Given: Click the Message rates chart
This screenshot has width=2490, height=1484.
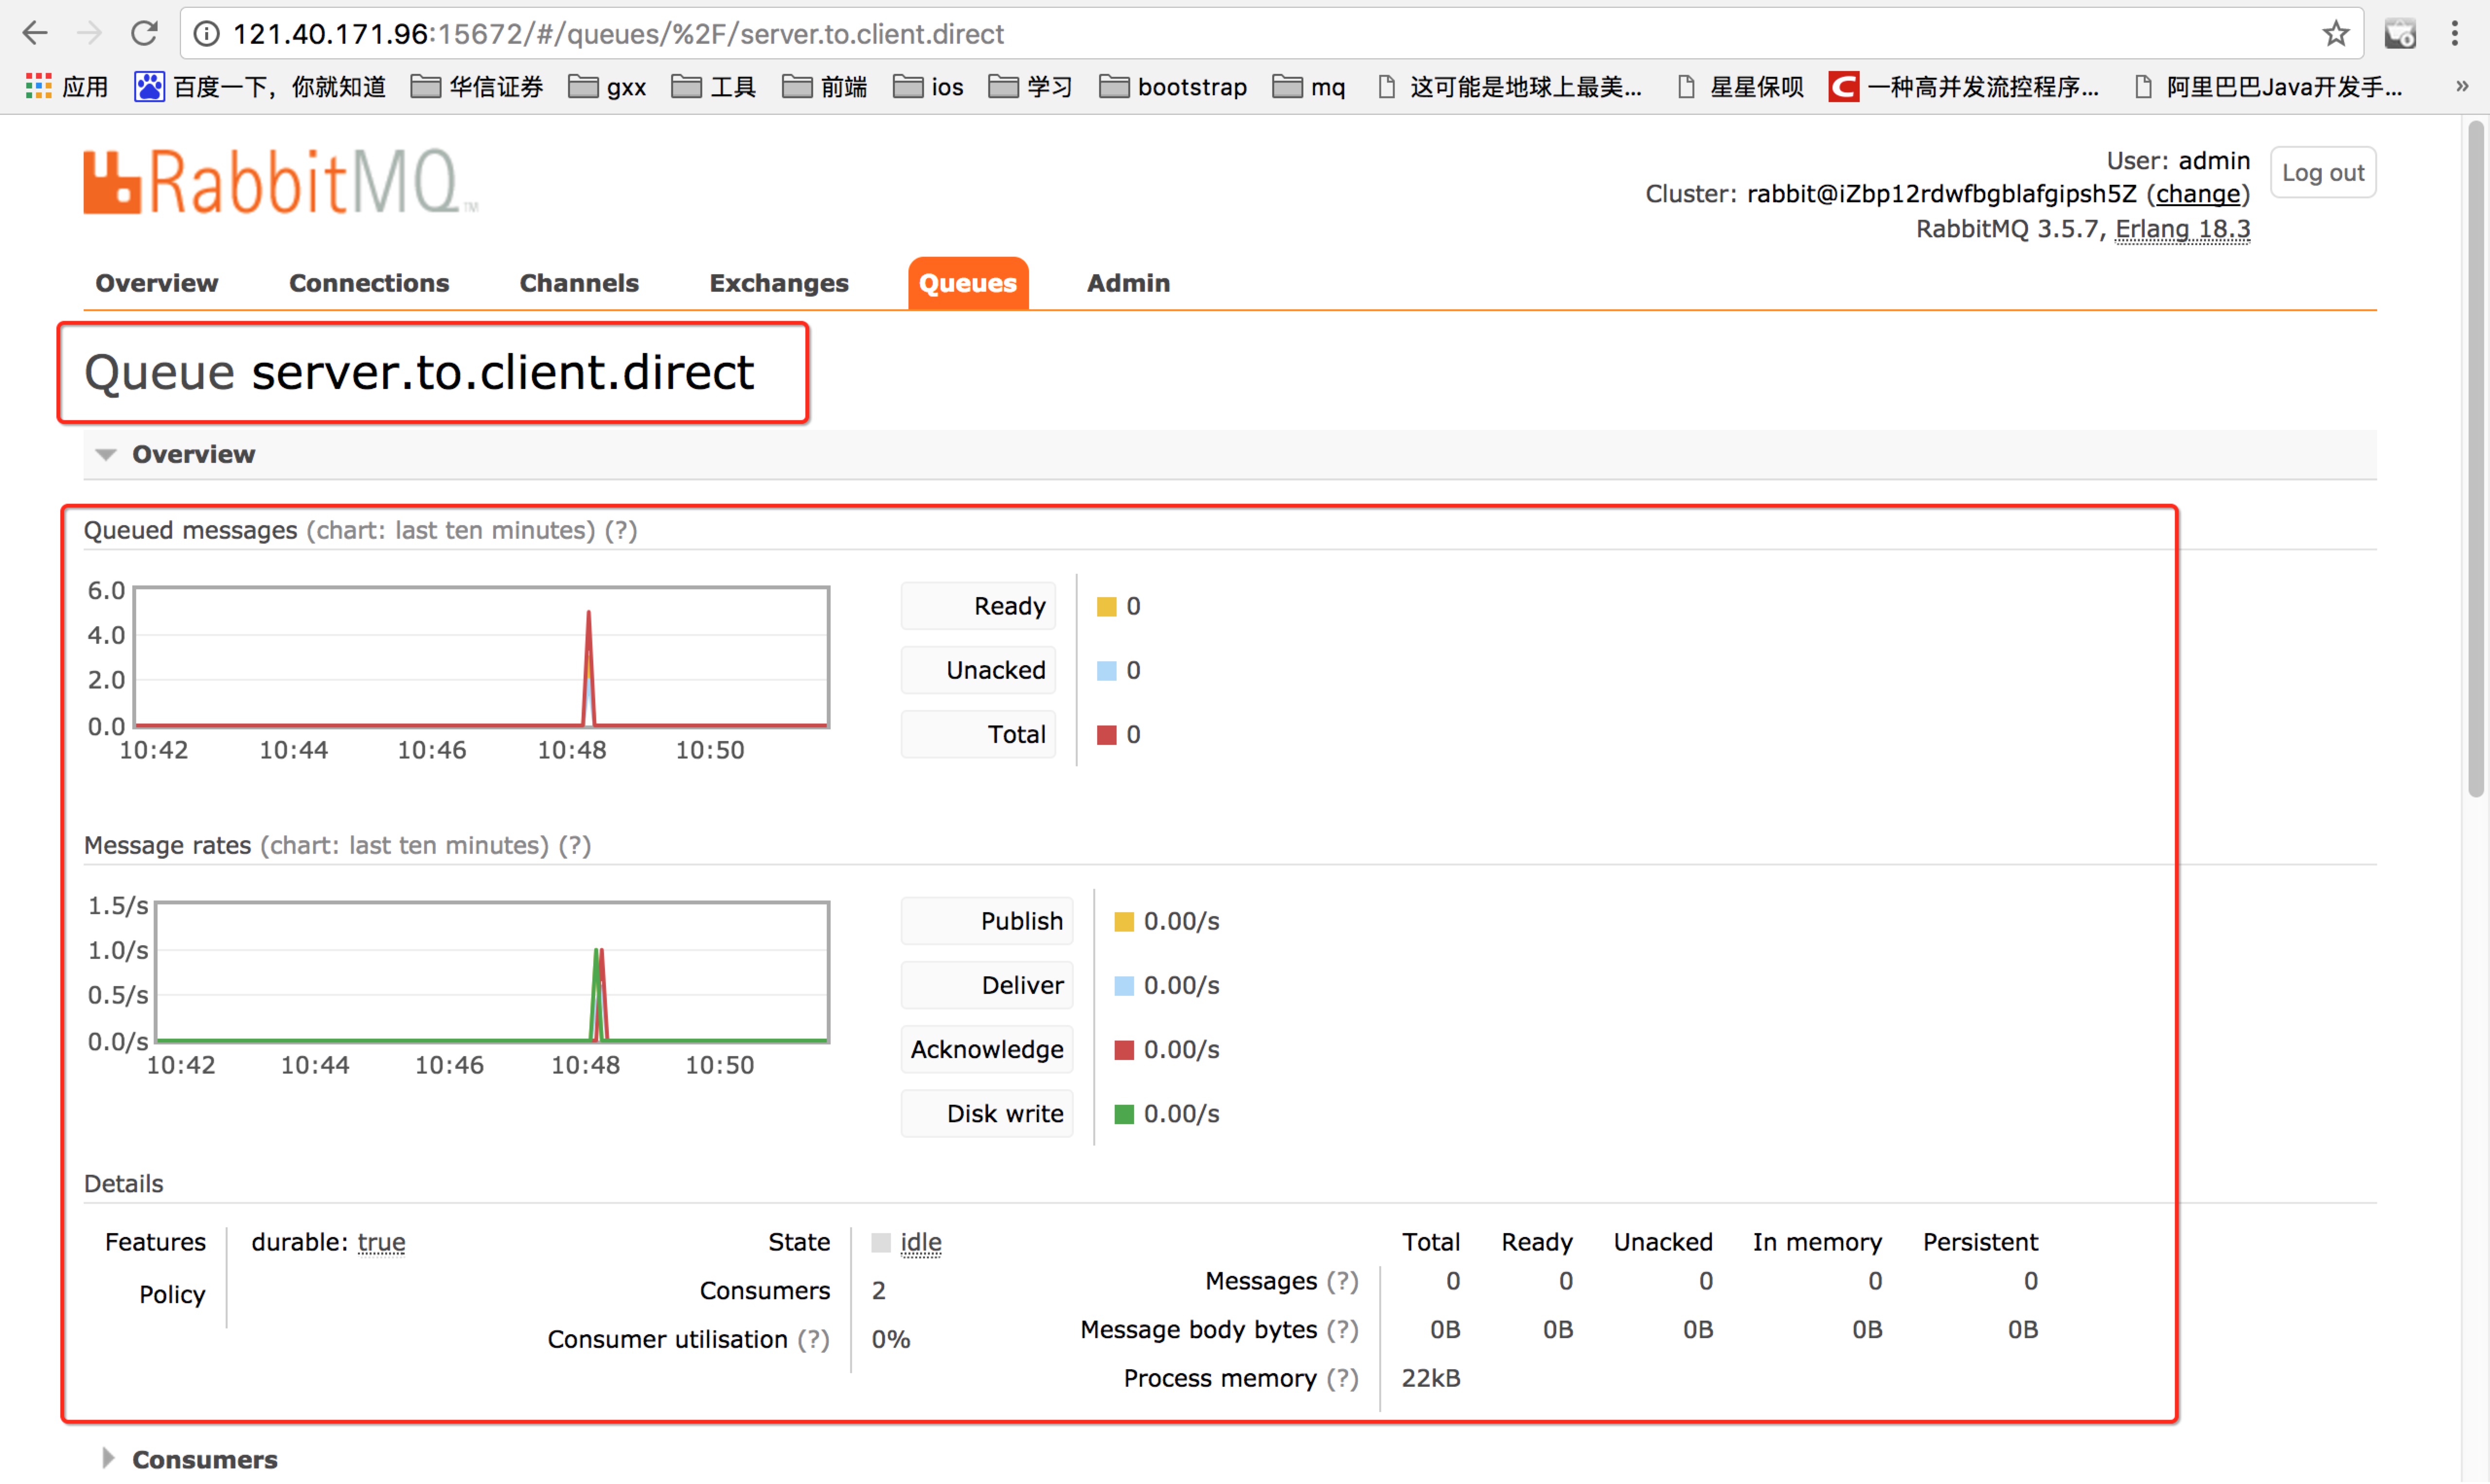Looking at the screenshot, I should tap(492, 973).
